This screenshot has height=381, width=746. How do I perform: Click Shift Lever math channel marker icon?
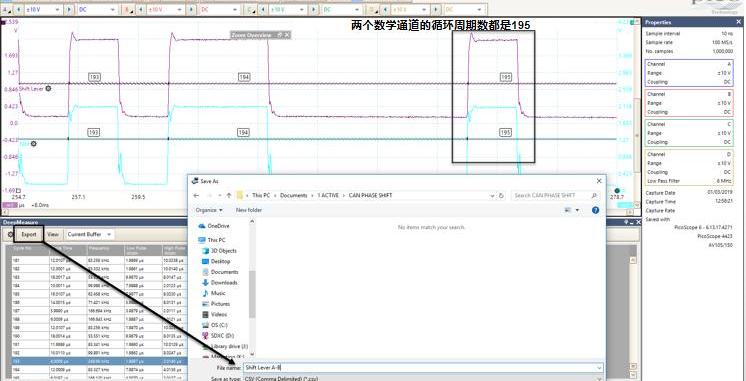[x=49, y=88]
